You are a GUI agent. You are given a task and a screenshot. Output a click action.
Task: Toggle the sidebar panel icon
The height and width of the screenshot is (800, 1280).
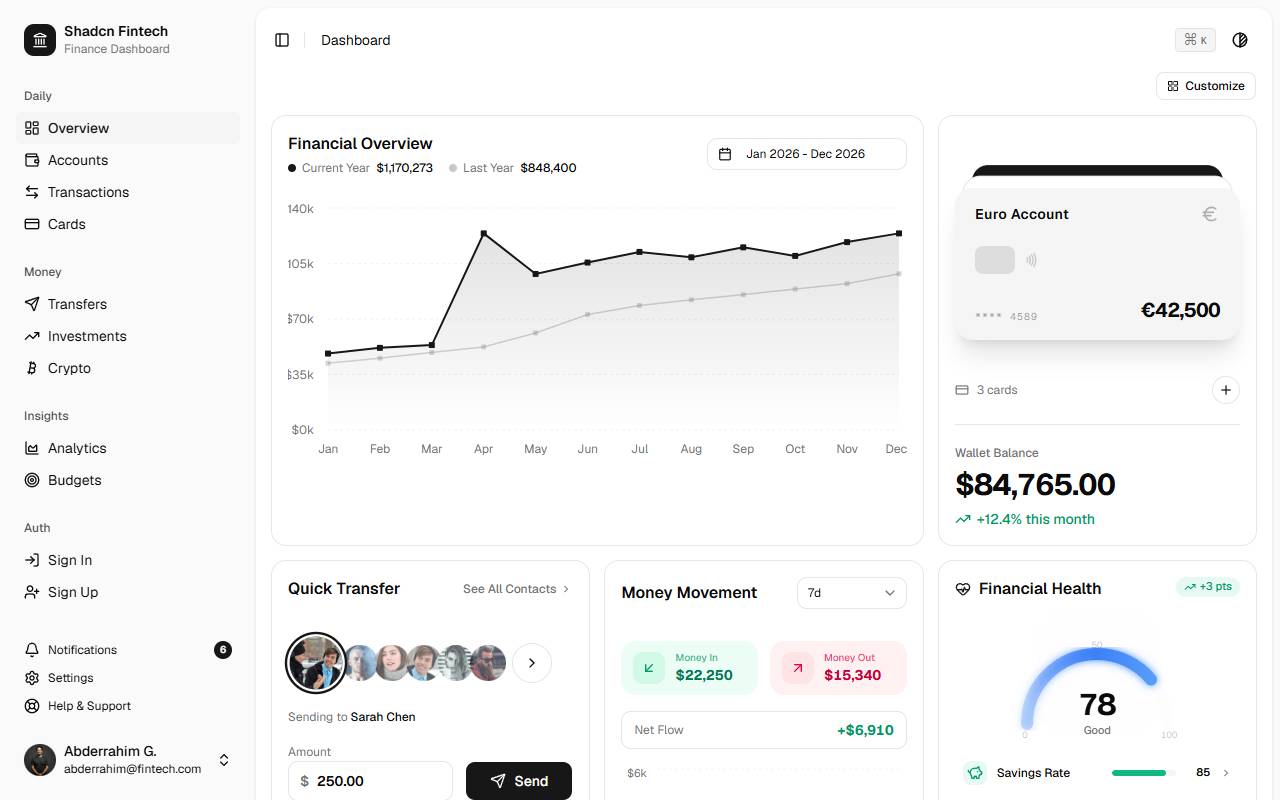coord(282,40)
